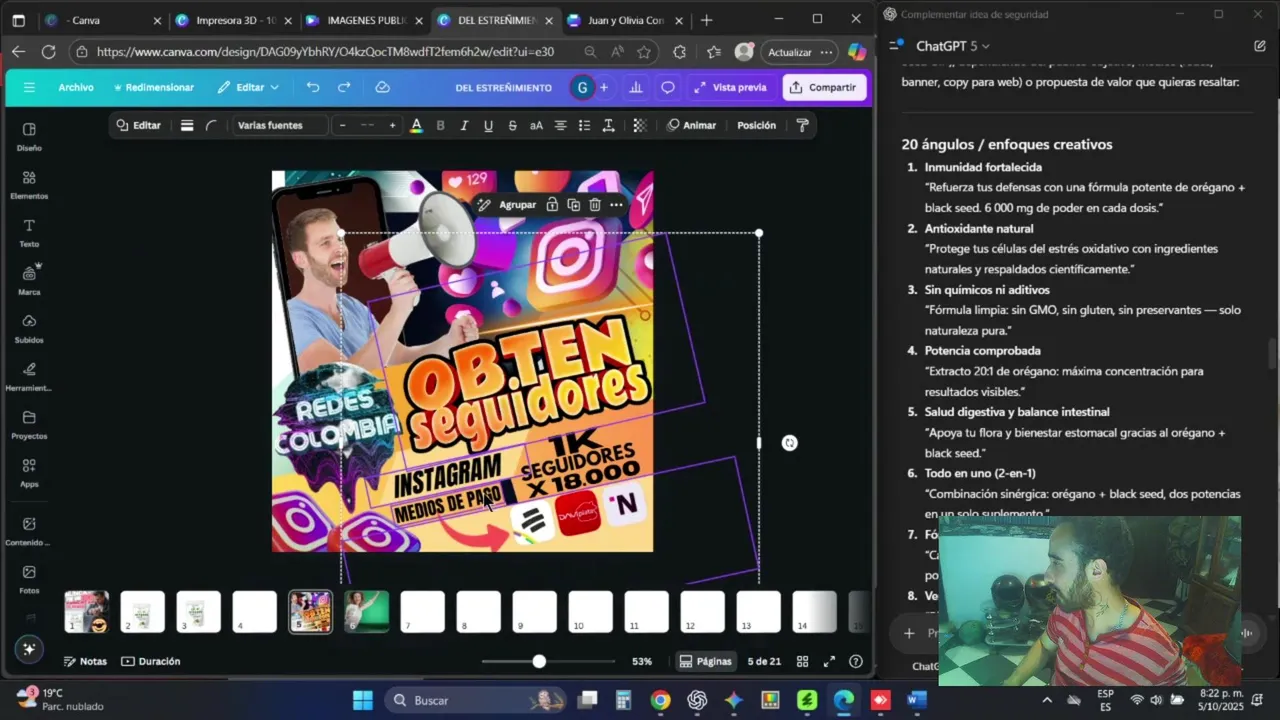Click the Compartir share button

823,88
